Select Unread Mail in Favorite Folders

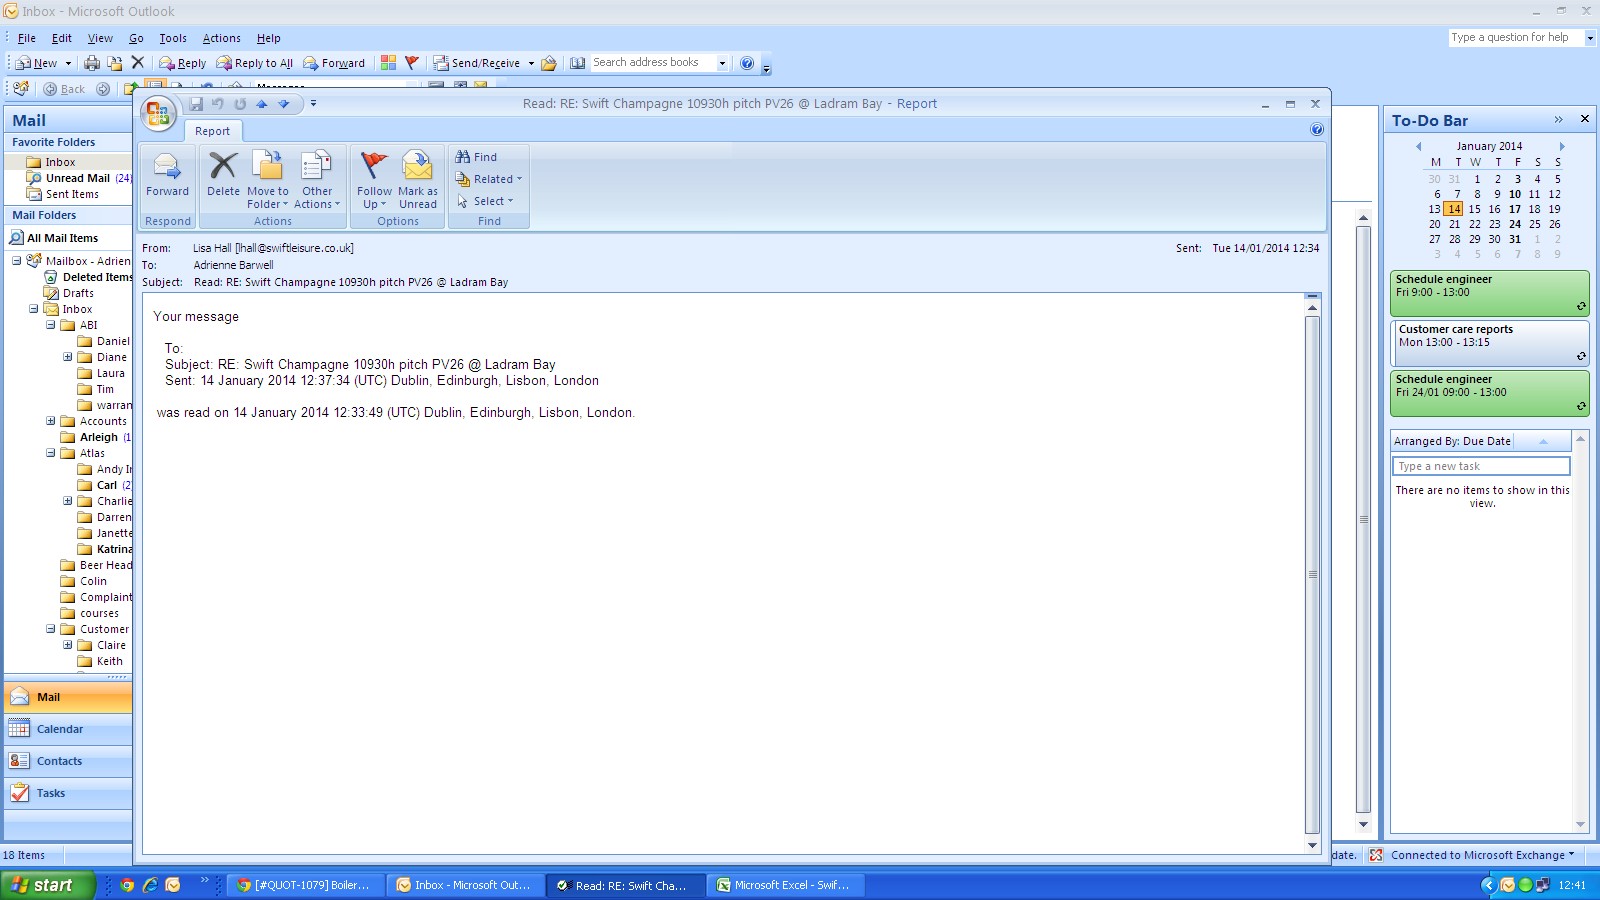78,178
